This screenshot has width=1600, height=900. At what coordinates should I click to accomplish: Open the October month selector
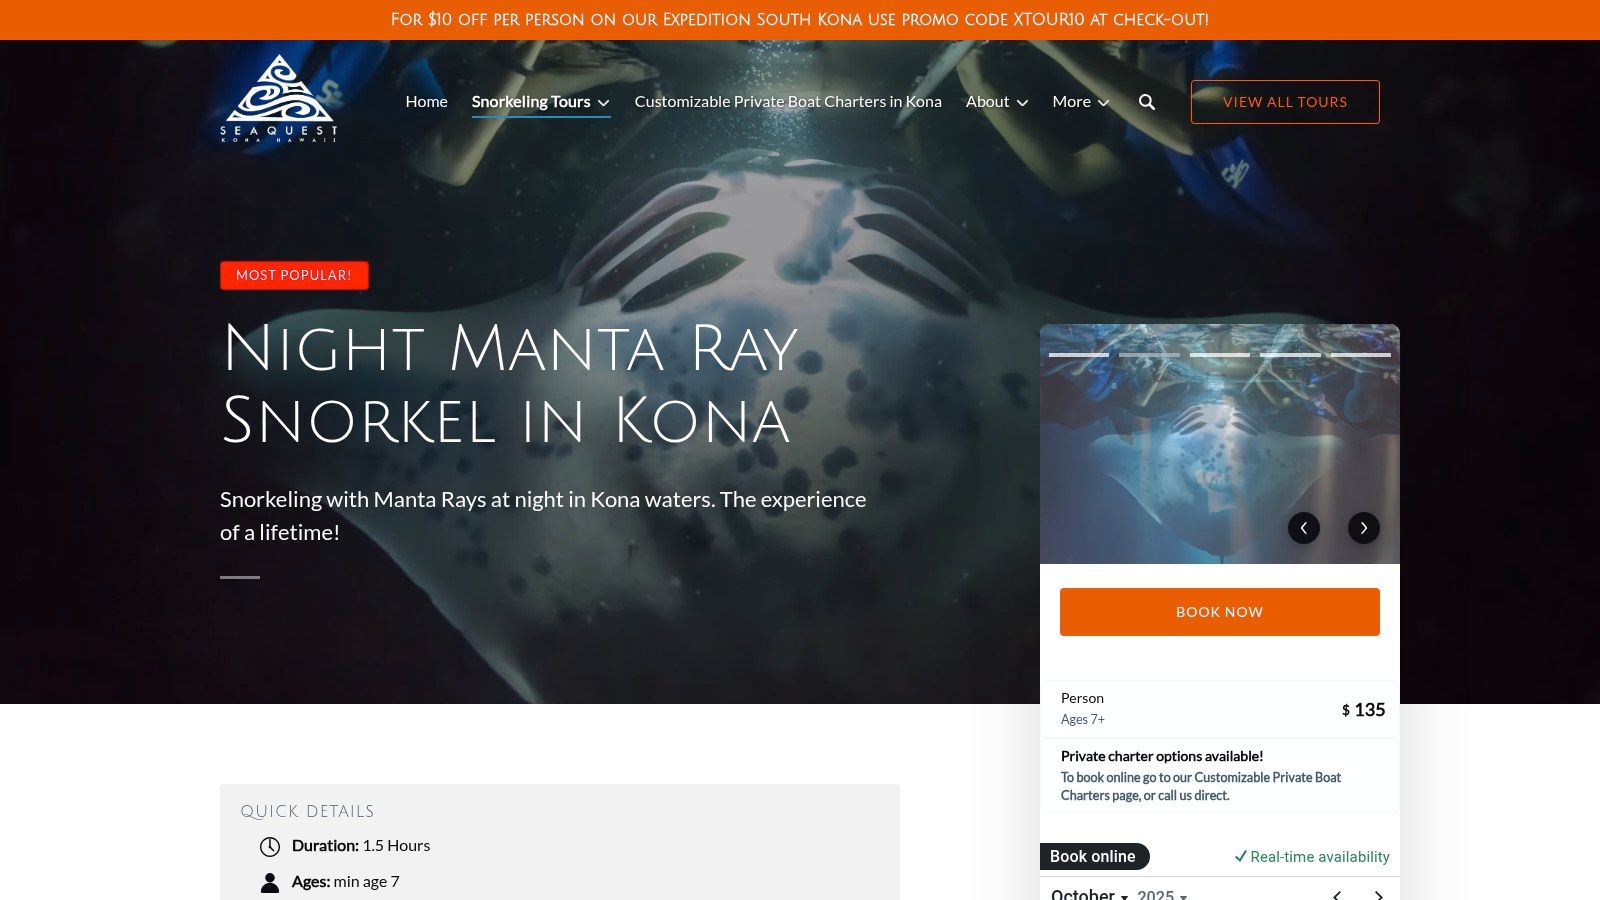(x=1089, y=894)
